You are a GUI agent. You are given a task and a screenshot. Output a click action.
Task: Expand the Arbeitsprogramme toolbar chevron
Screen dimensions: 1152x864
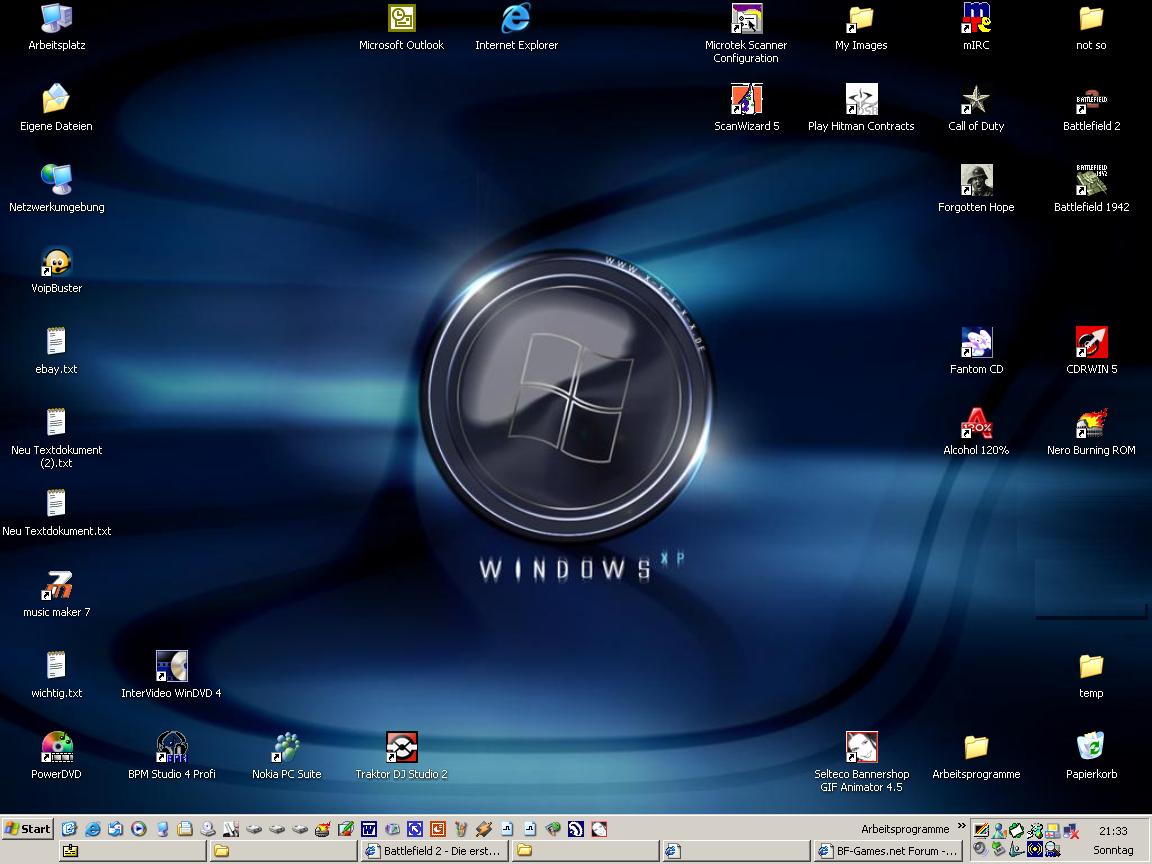click(961, 827)
